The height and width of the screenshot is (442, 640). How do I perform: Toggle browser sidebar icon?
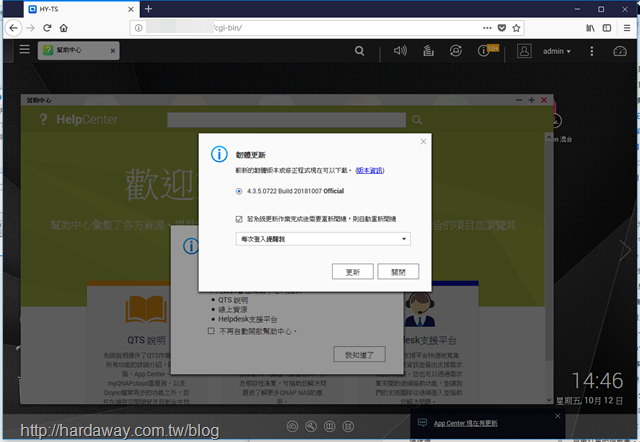[x=607, y=28]
